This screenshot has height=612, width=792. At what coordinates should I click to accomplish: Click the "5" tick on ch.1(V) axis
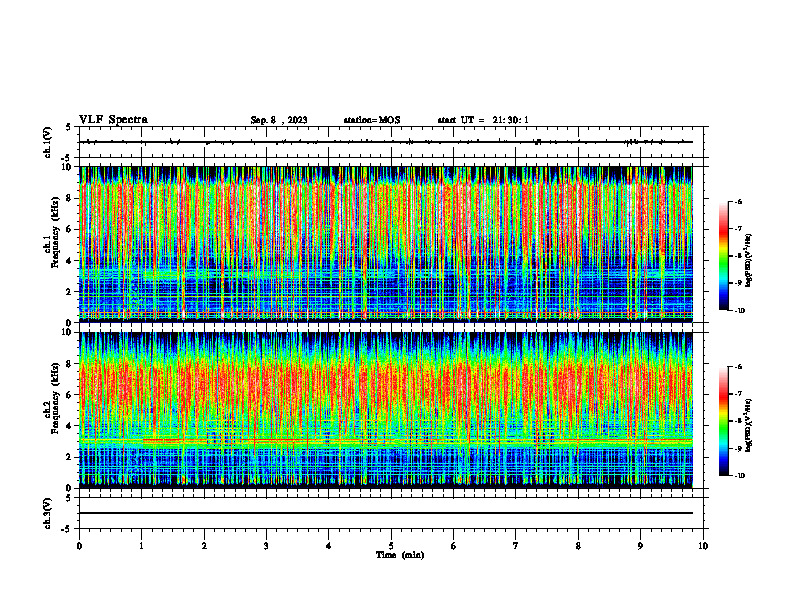69,127
